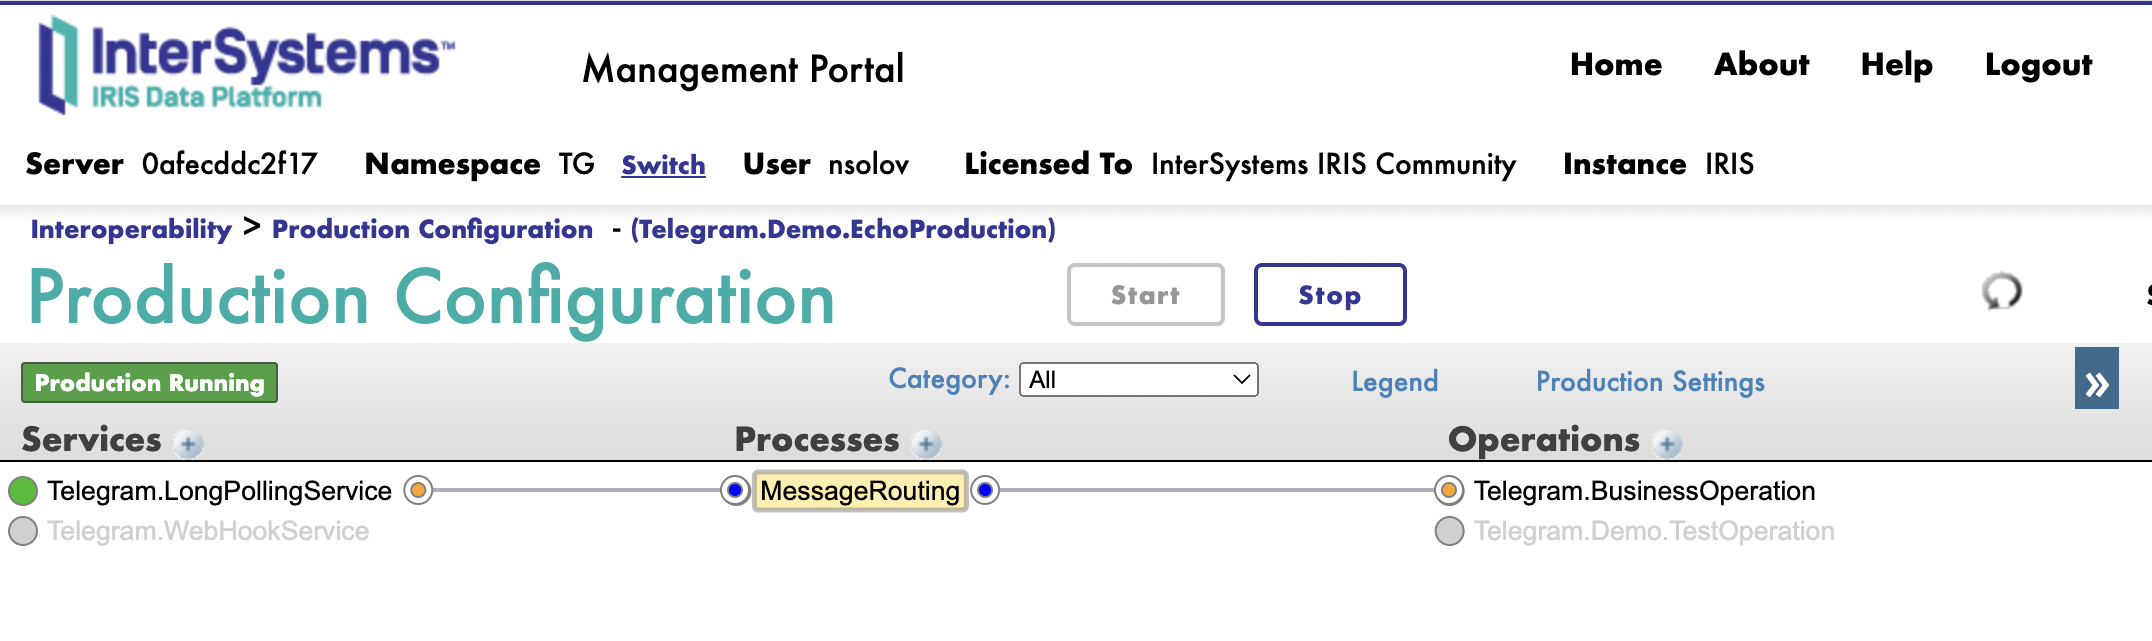Screen dimensions: 2152x641
Task: Click gray status dot of Telegram.Demo.TestOperation
Action: [x=1449, y=531]
